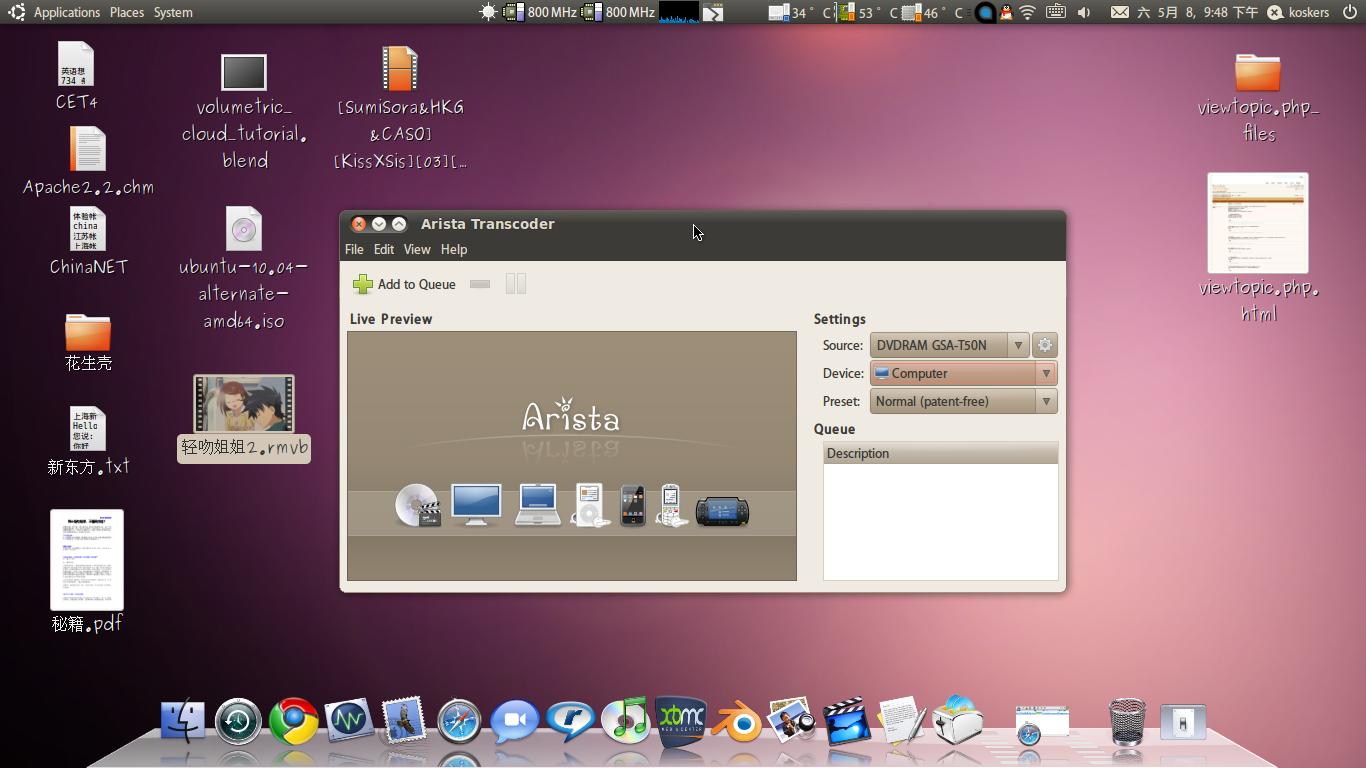Click the Ubuntu logo in top panel
This screenshot has height=768, width=1366.
click(x=16, y=12)
